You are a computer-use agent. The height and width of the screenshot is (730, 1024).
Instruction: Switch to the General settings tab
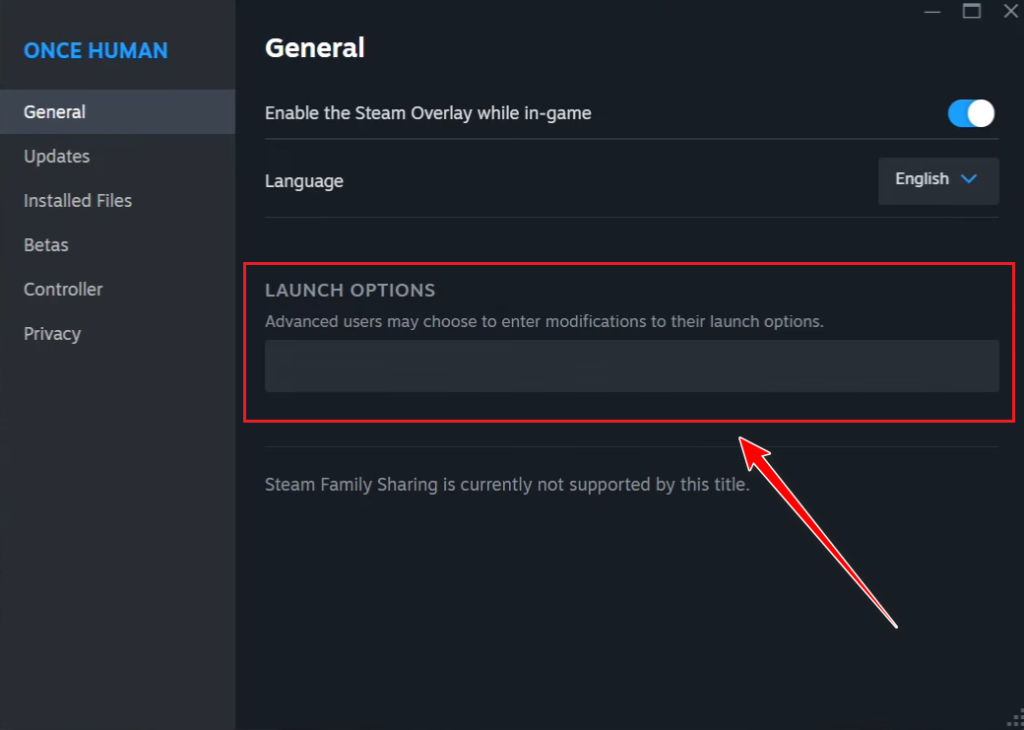pyautogui.click(x=55, y=112)
